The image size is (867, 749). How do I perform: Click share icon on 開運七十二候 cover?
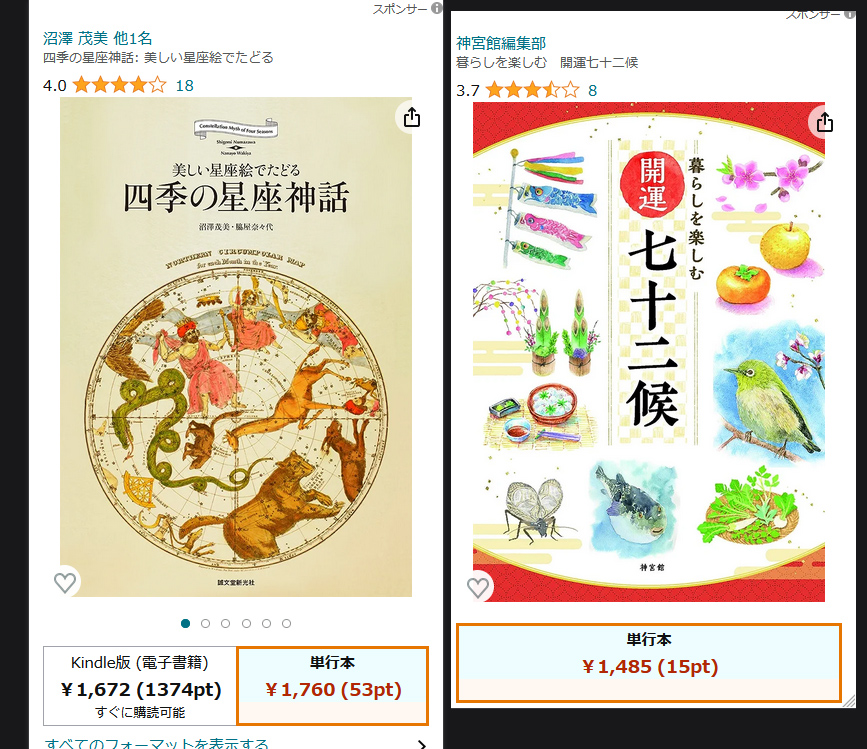tap(824, 122)
